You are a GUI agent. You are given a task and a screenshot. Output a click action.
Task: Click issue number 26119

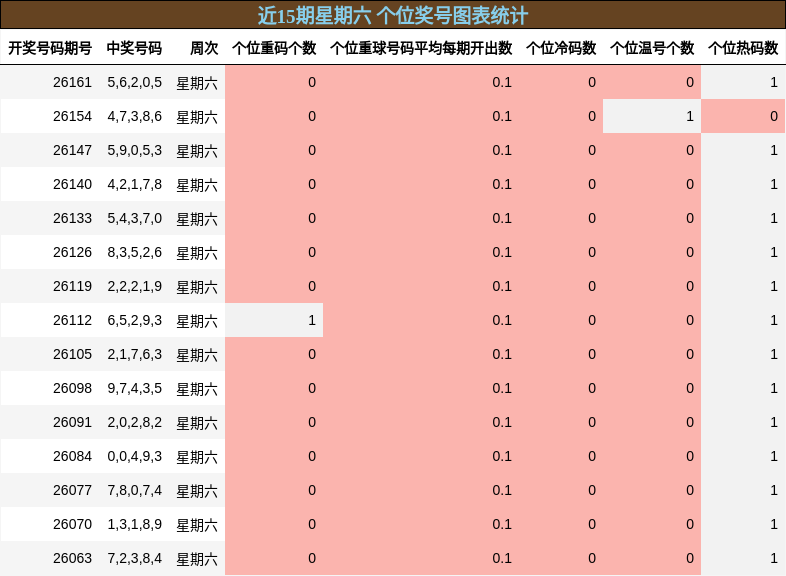(72, 286)
